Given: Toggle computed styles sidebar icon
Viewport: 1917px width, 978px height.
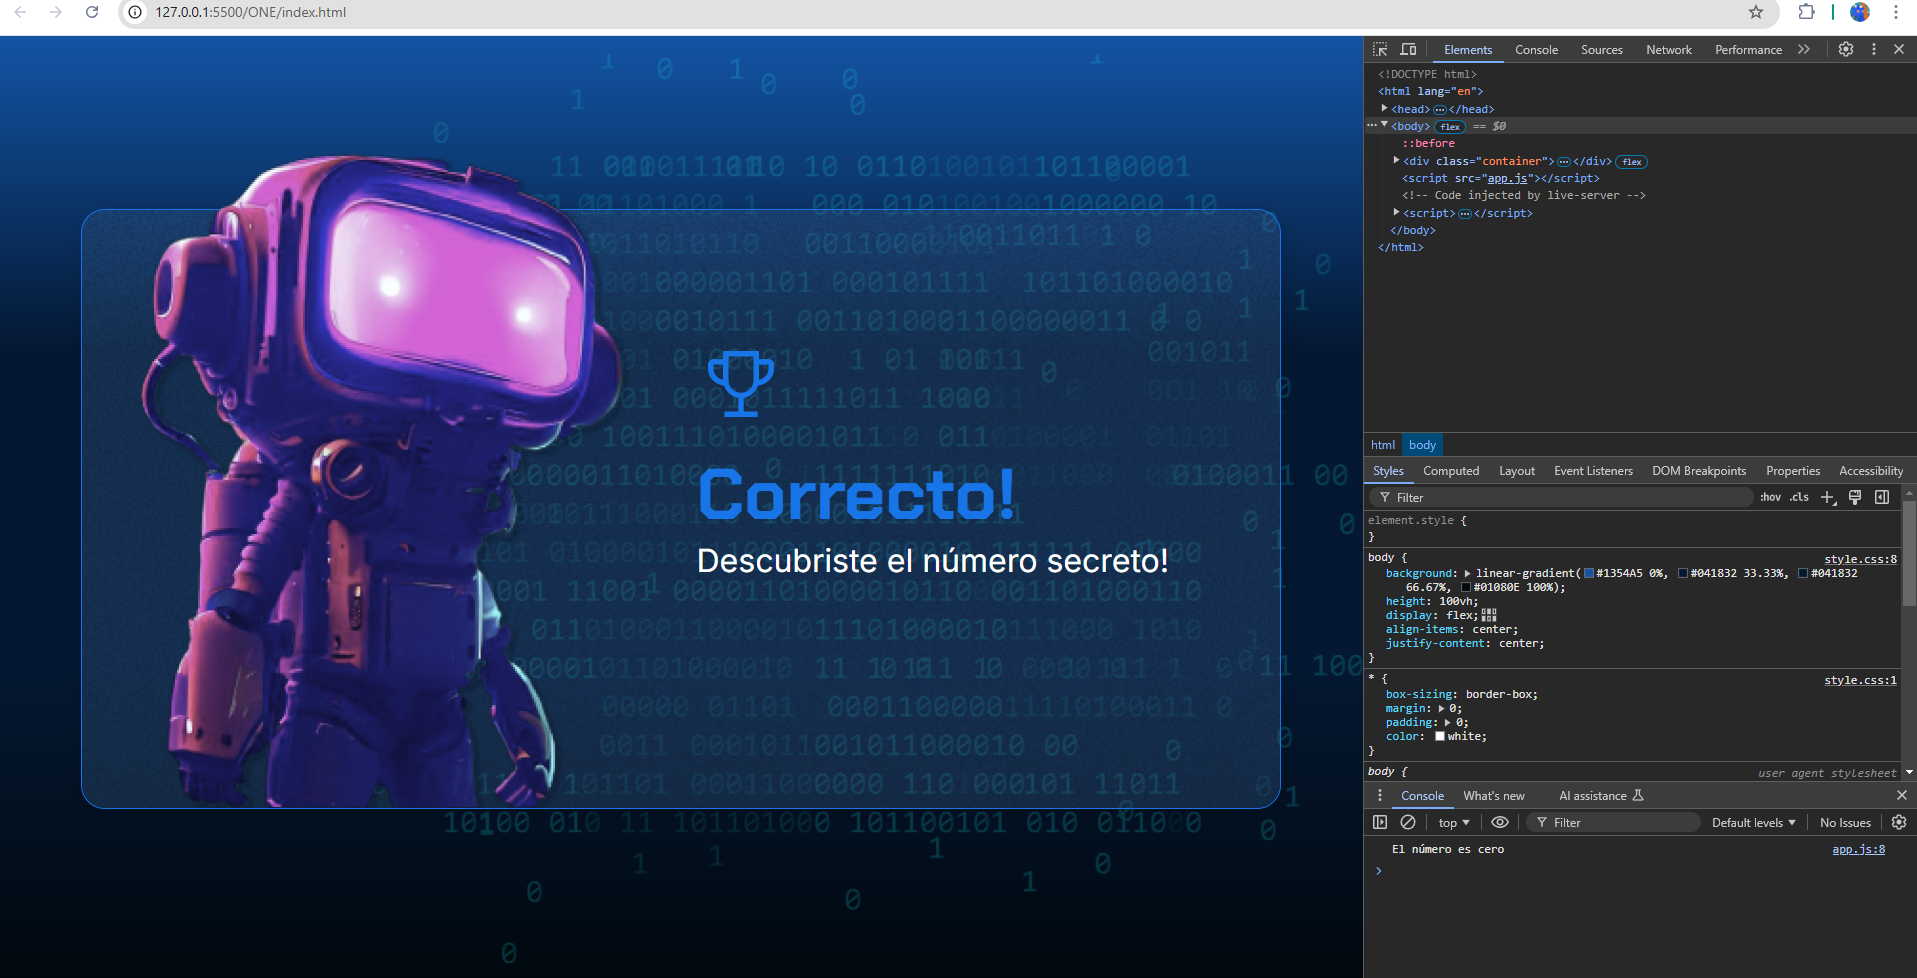Looking at the screenshot, I should [x=1882, y=497].
